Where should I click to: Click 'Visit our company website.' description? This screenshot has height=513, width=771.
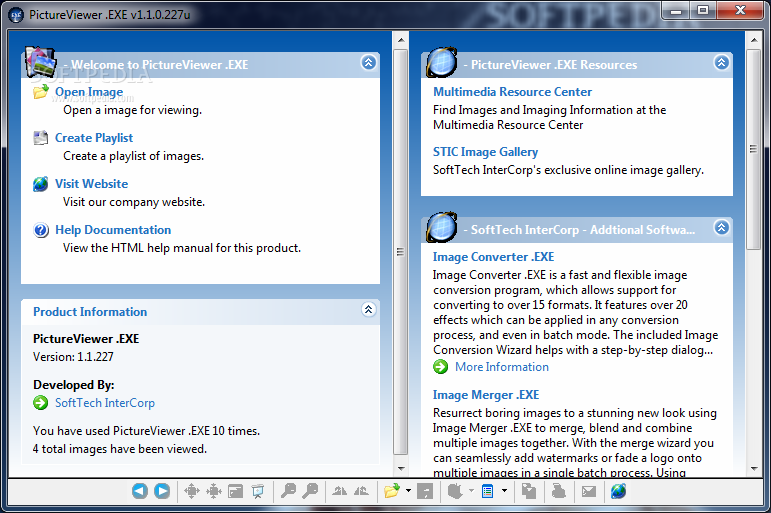134,202
